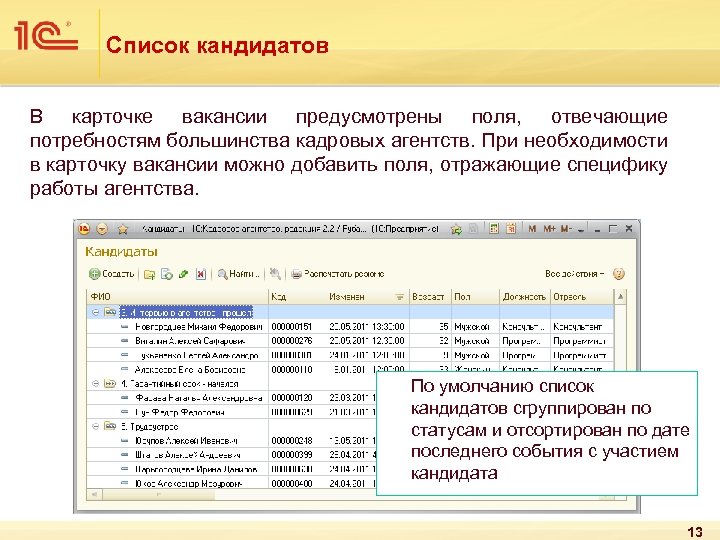Click the Найти... search button

[239, 274]
